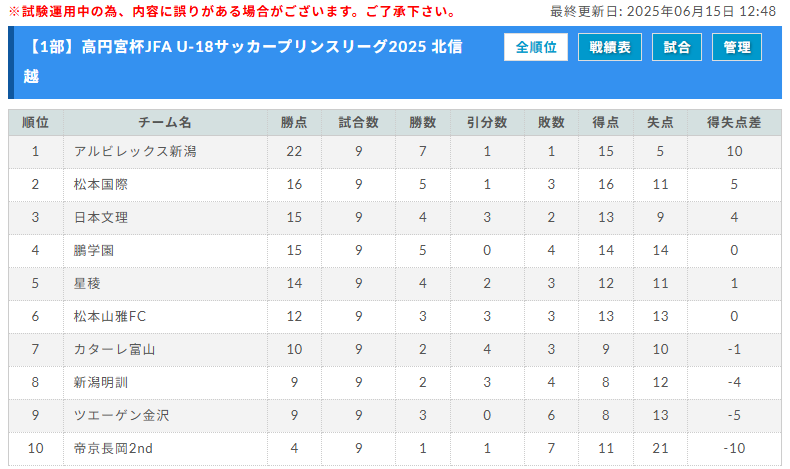Click the 日本文理 team name
Viewport: 790px width, 469px height.
[101, 217]
